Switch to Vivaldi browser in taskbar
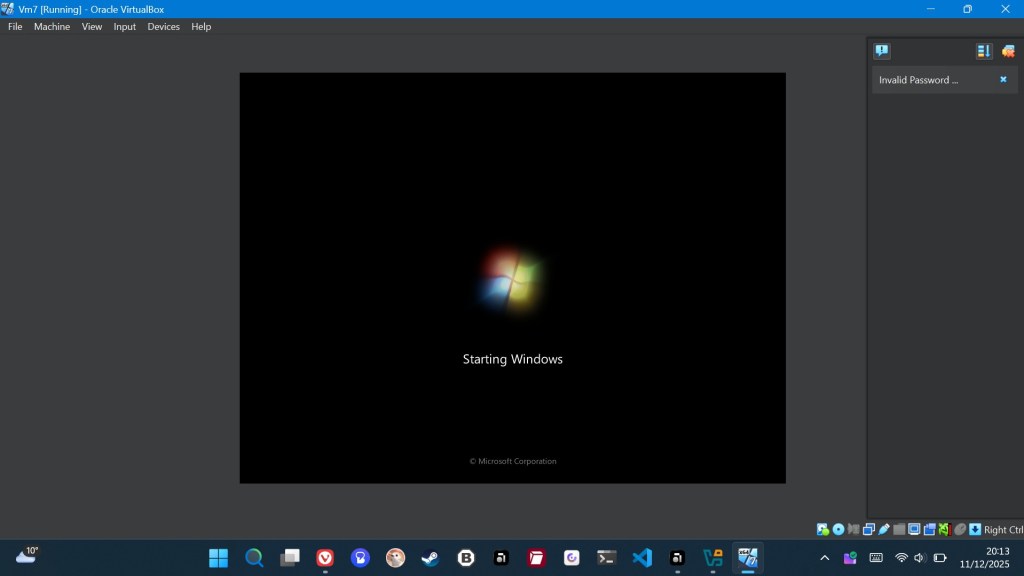 coord(325,558)
